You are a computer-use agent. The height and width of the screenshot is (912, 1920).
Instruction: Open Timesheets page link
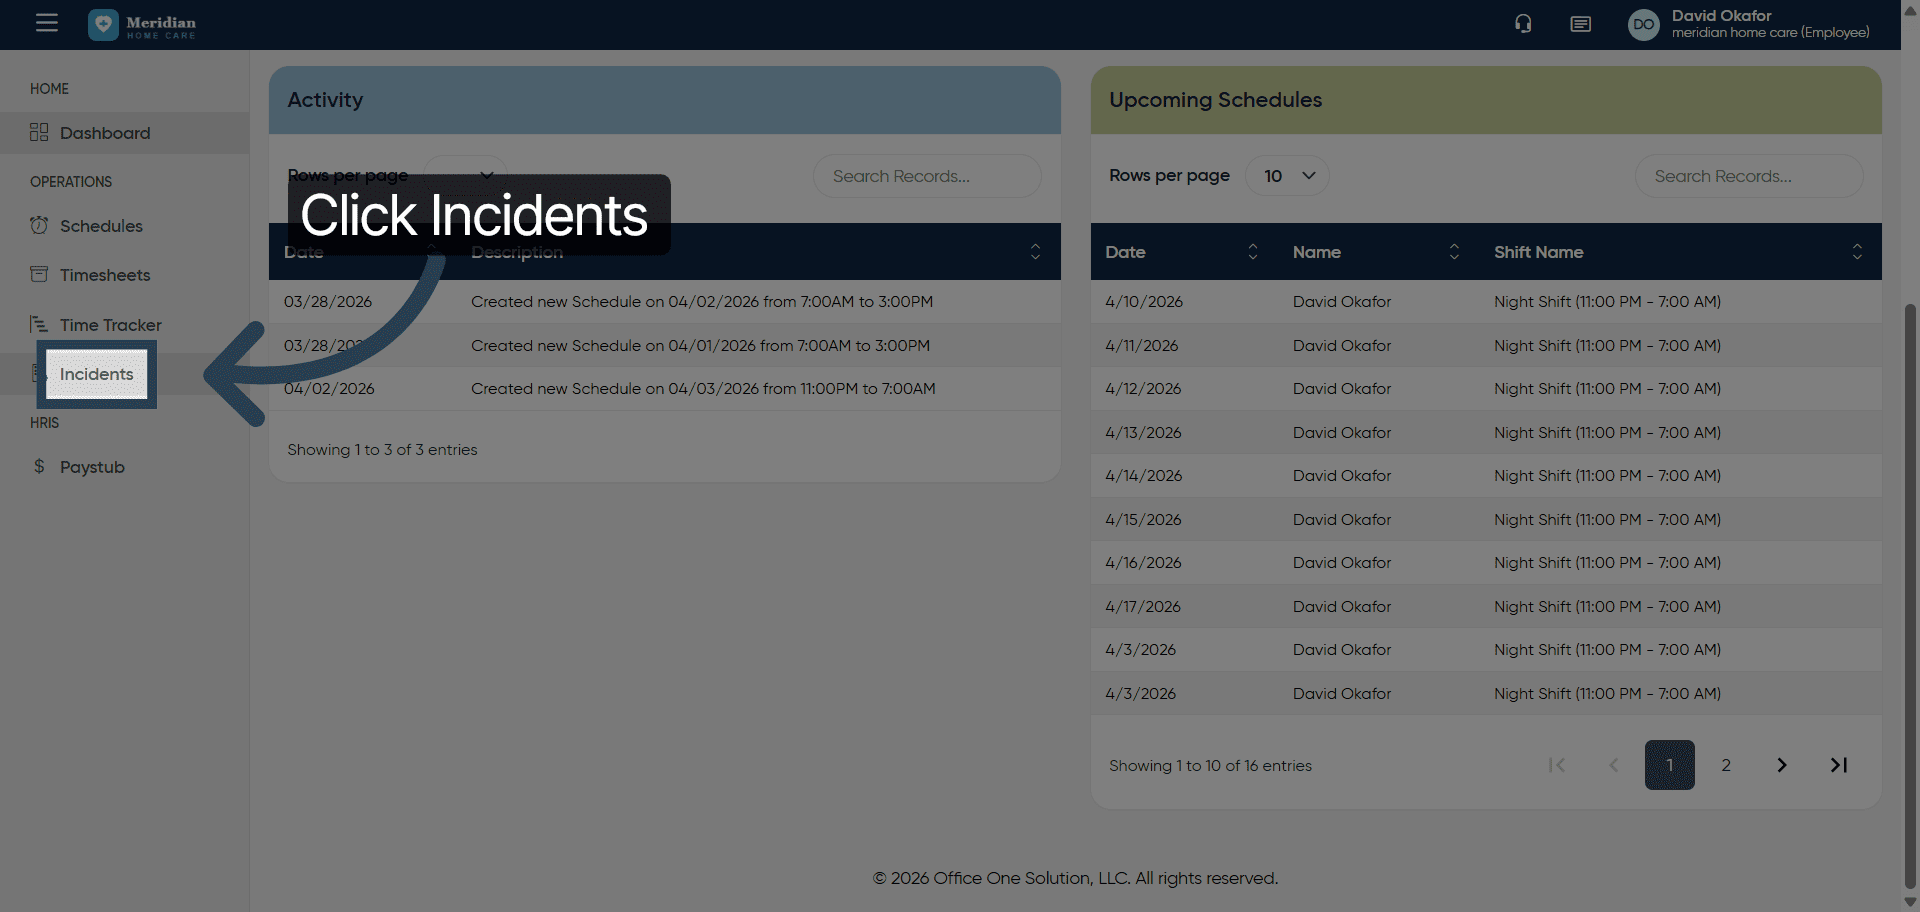[104, 275]
